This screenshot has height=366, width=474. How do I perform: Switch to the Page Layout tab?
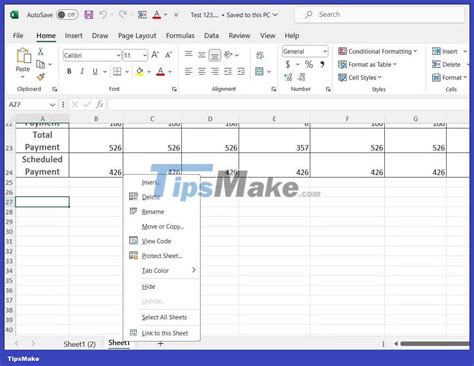[x=137, y=36]
